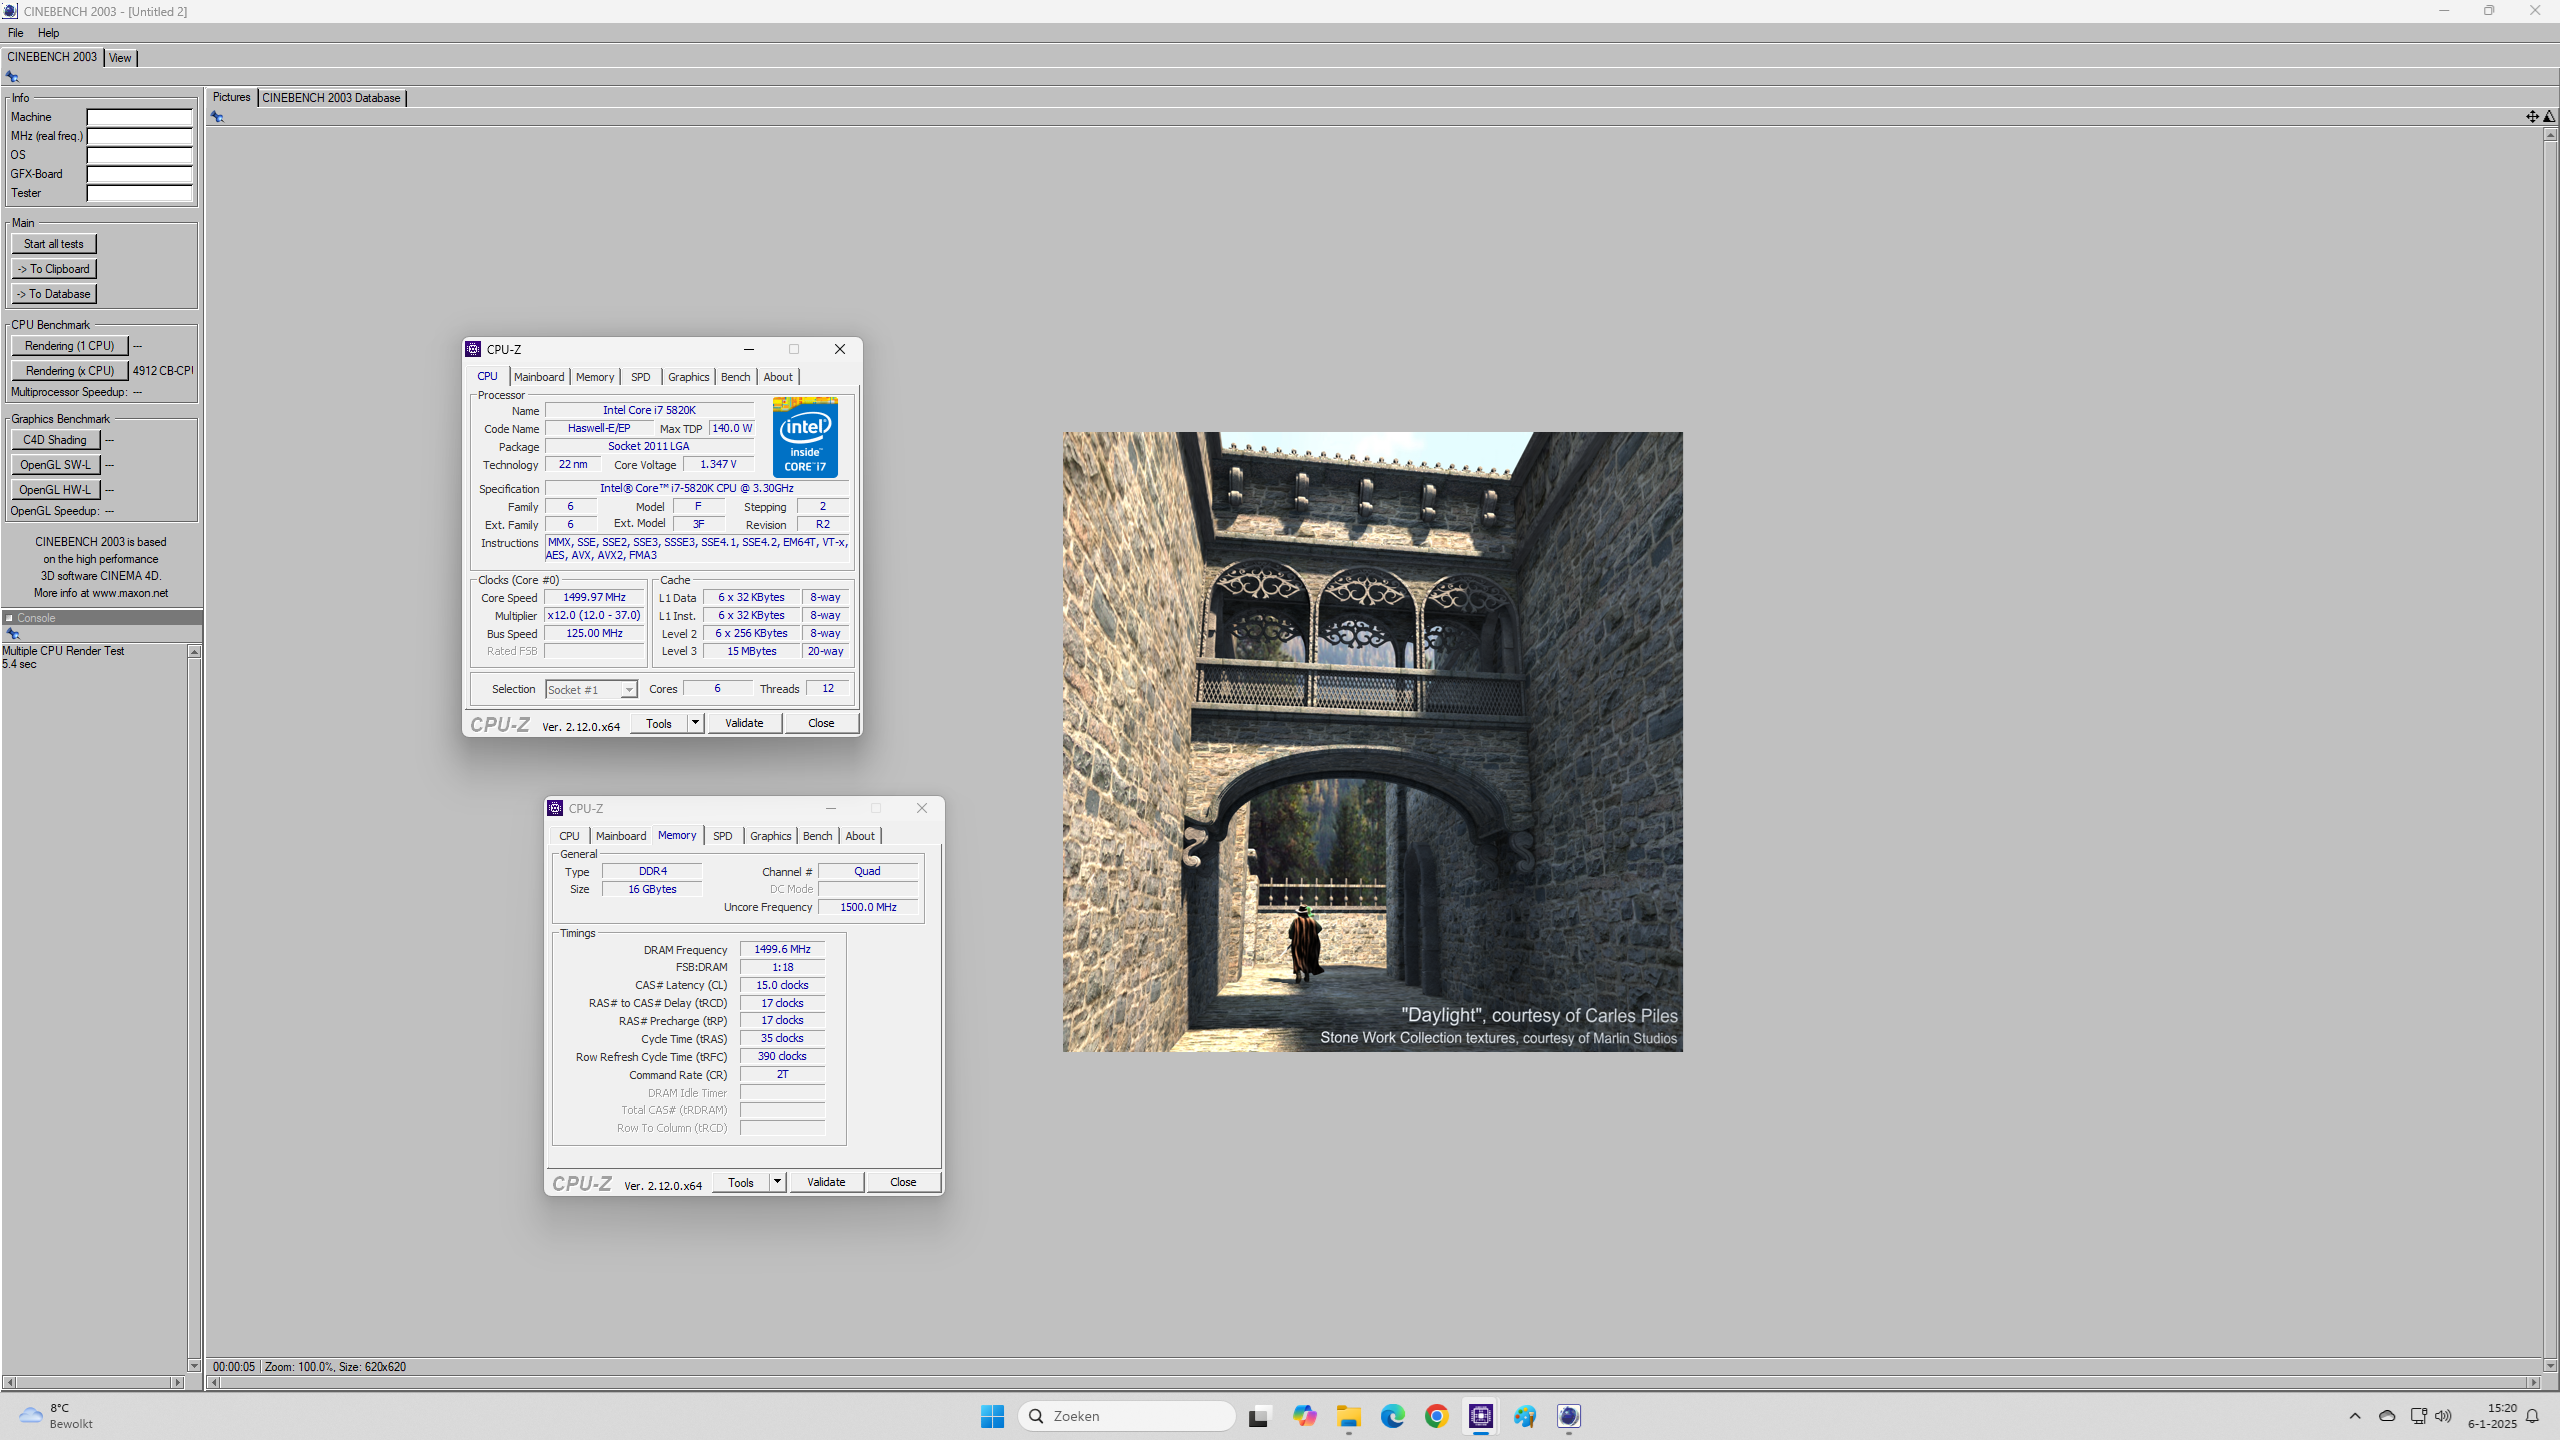The height and width of the screenshot is (1440, 2560).
Task: Switch to the View tab in CINEBENCH
Action: pyautogui.click(x=120, y=58)
